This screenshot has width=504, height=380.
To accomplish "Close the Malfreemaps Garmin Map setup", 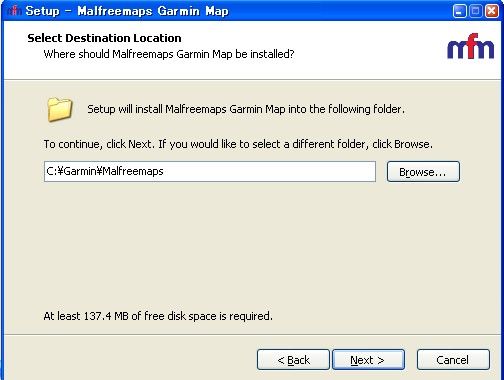I will 492,11.
